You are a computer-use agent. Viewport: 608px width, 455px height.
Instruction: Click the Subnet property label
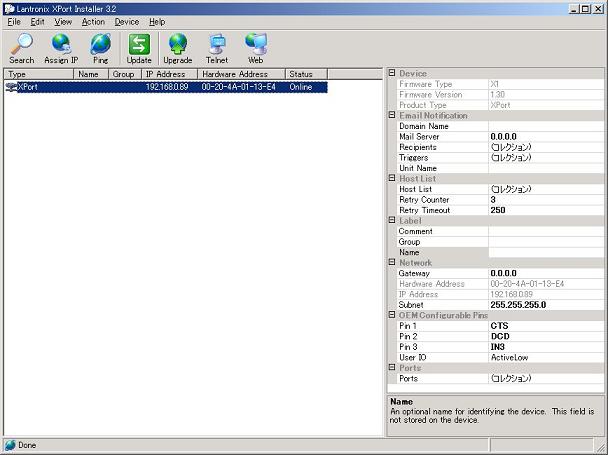click(411, 304)
